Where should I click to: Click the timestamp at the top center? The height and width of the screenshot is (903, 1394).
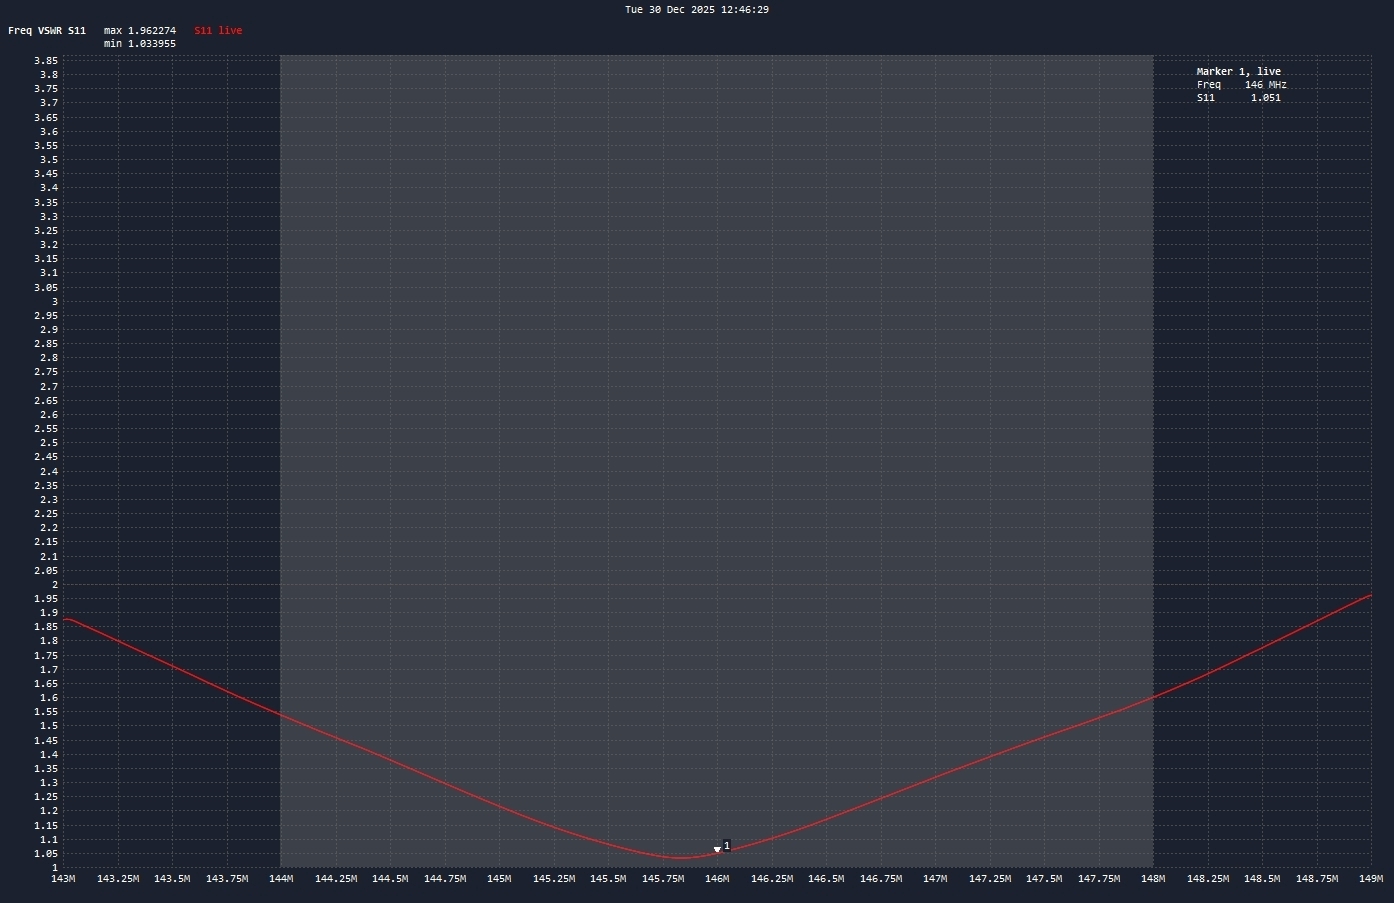point(696,10)
